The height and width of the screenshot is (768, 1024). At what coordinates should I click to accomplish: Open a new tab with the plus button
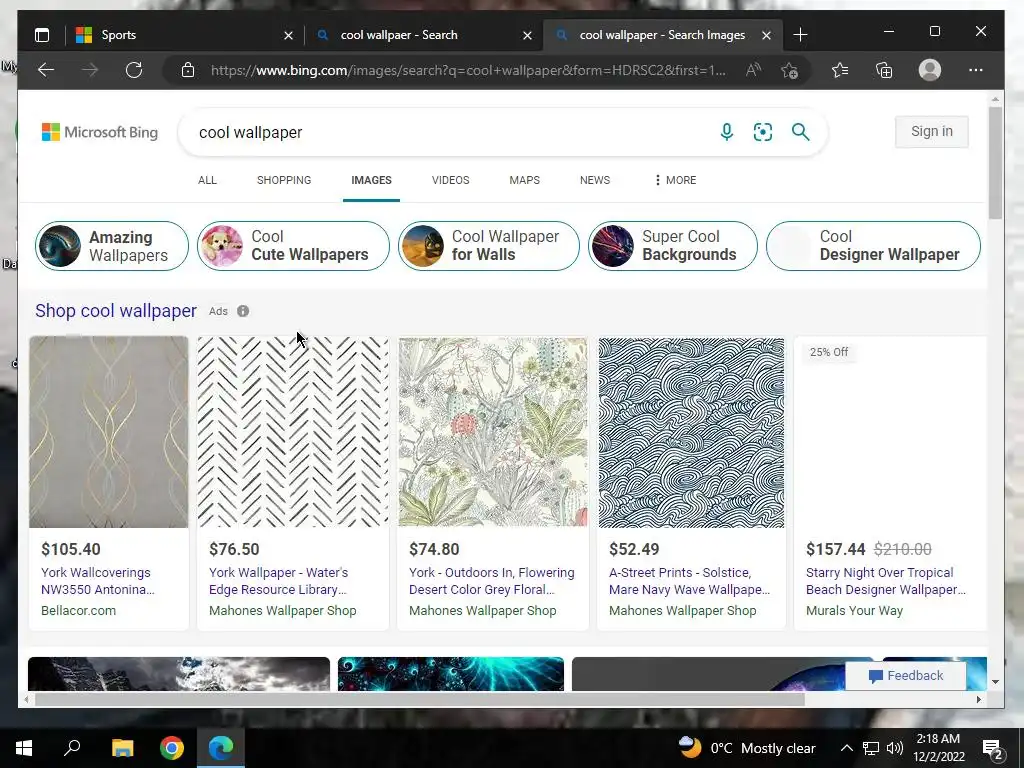click(800, 35)
